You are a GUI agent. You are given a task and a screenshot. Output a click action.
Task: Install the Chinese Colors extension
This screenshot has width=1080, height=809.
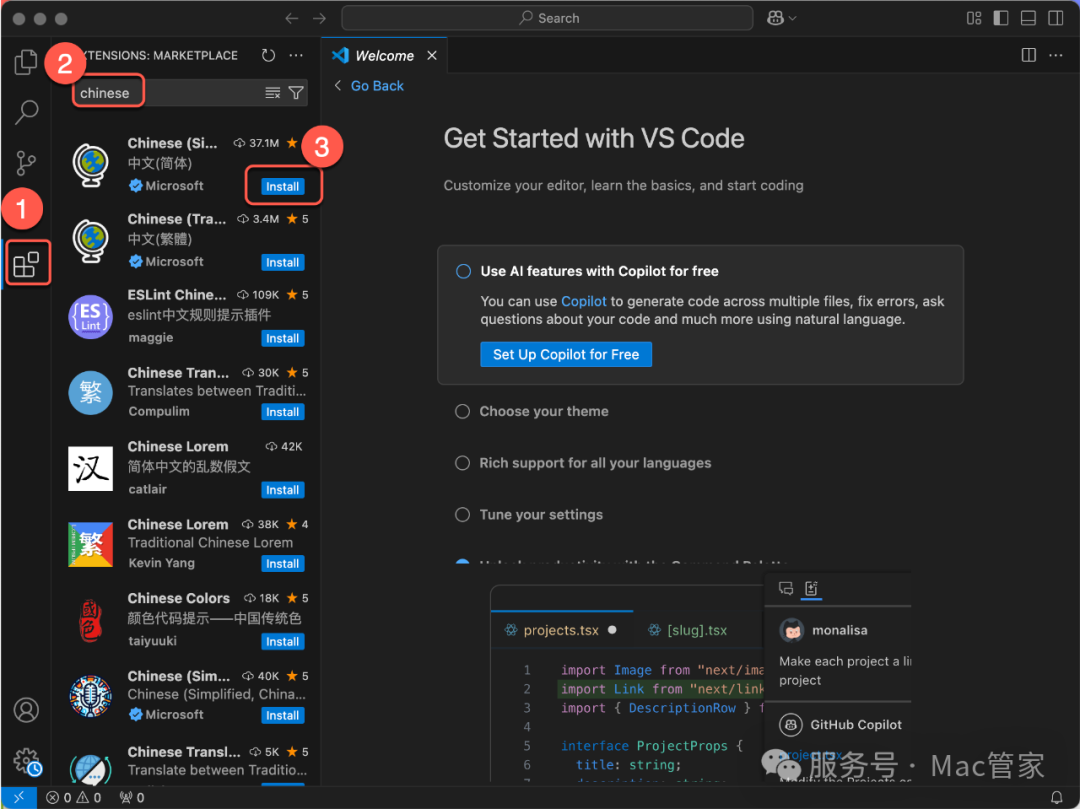pos(282,641)
